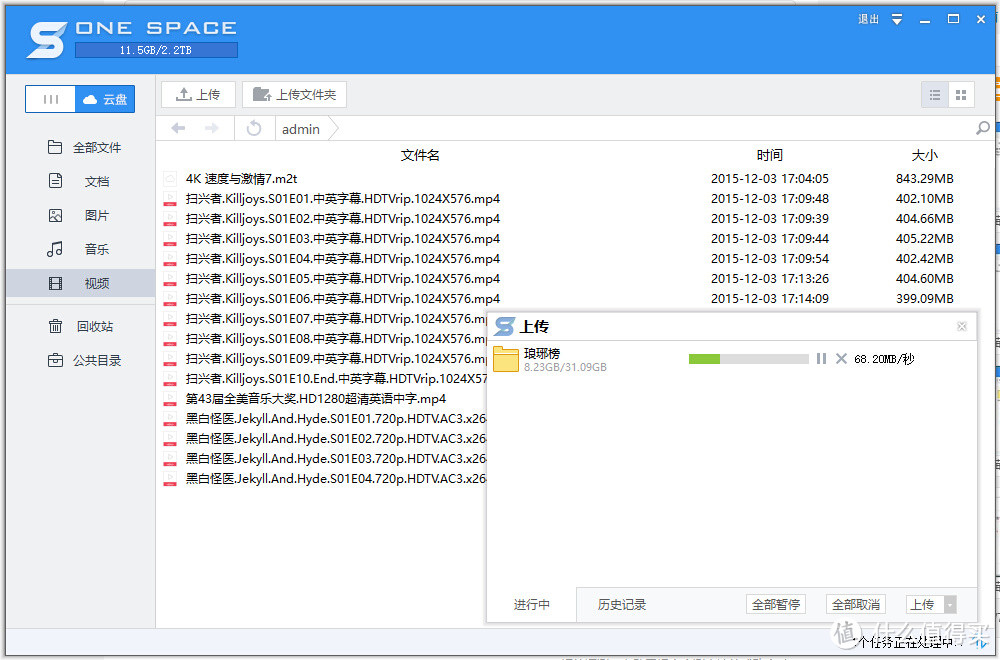
Task: Click the size 843.29MB
Action: tap(925, 179)
